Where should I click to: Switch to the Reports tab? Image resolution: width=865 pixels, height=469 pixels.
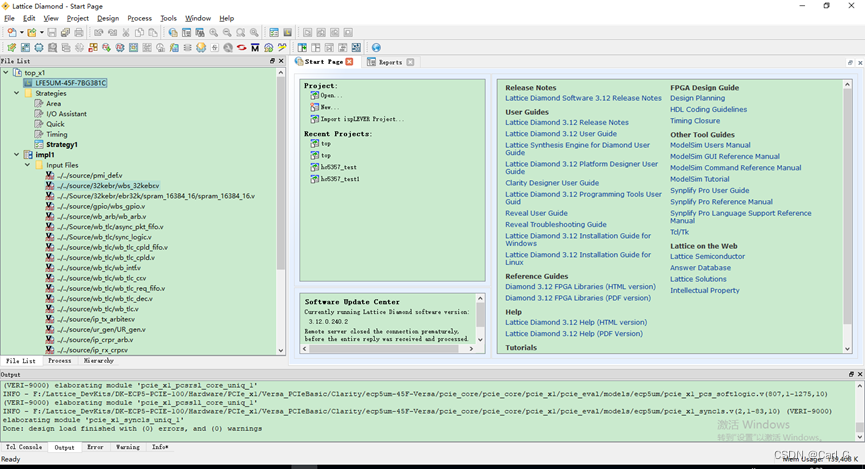[x=389, y=62]
